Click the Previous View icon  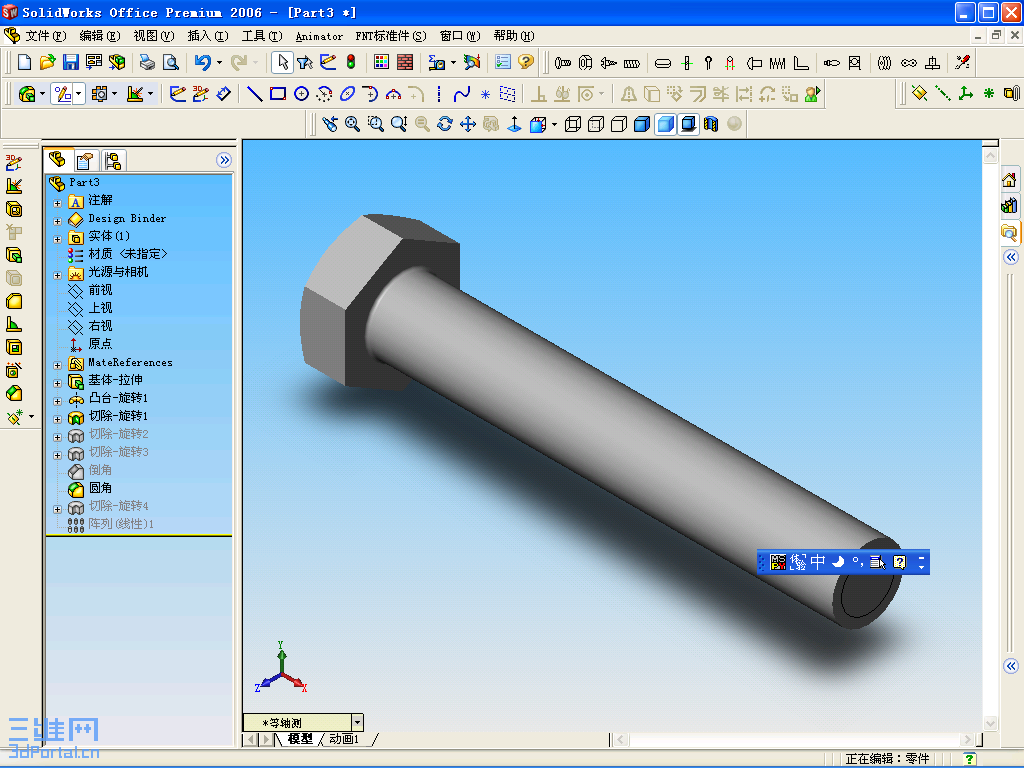(x=330, y=124)
